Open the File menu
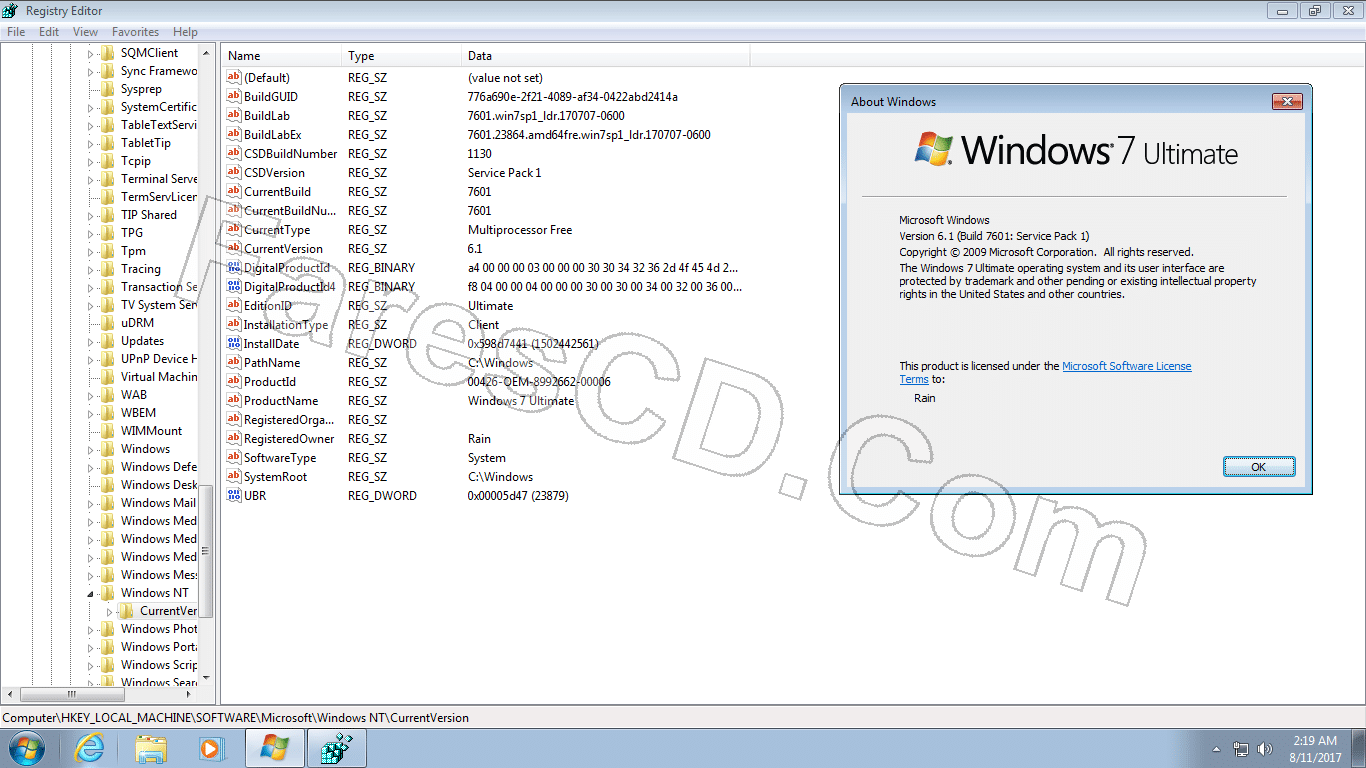The height and width of the screenshot is (768, 1366). [x=15, y=32]
